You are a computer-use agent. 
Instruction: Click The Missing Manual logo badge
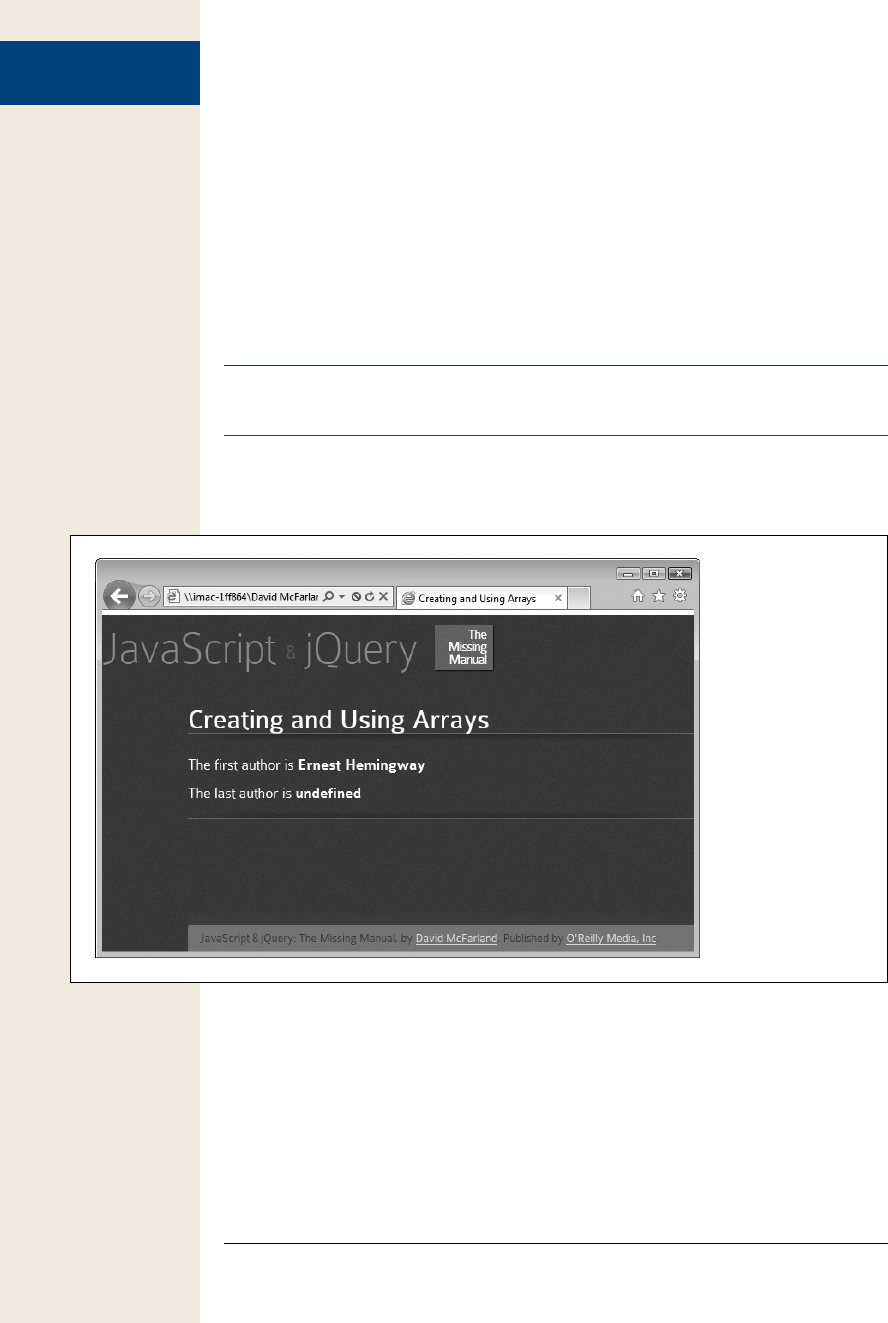tap(465, 648)
